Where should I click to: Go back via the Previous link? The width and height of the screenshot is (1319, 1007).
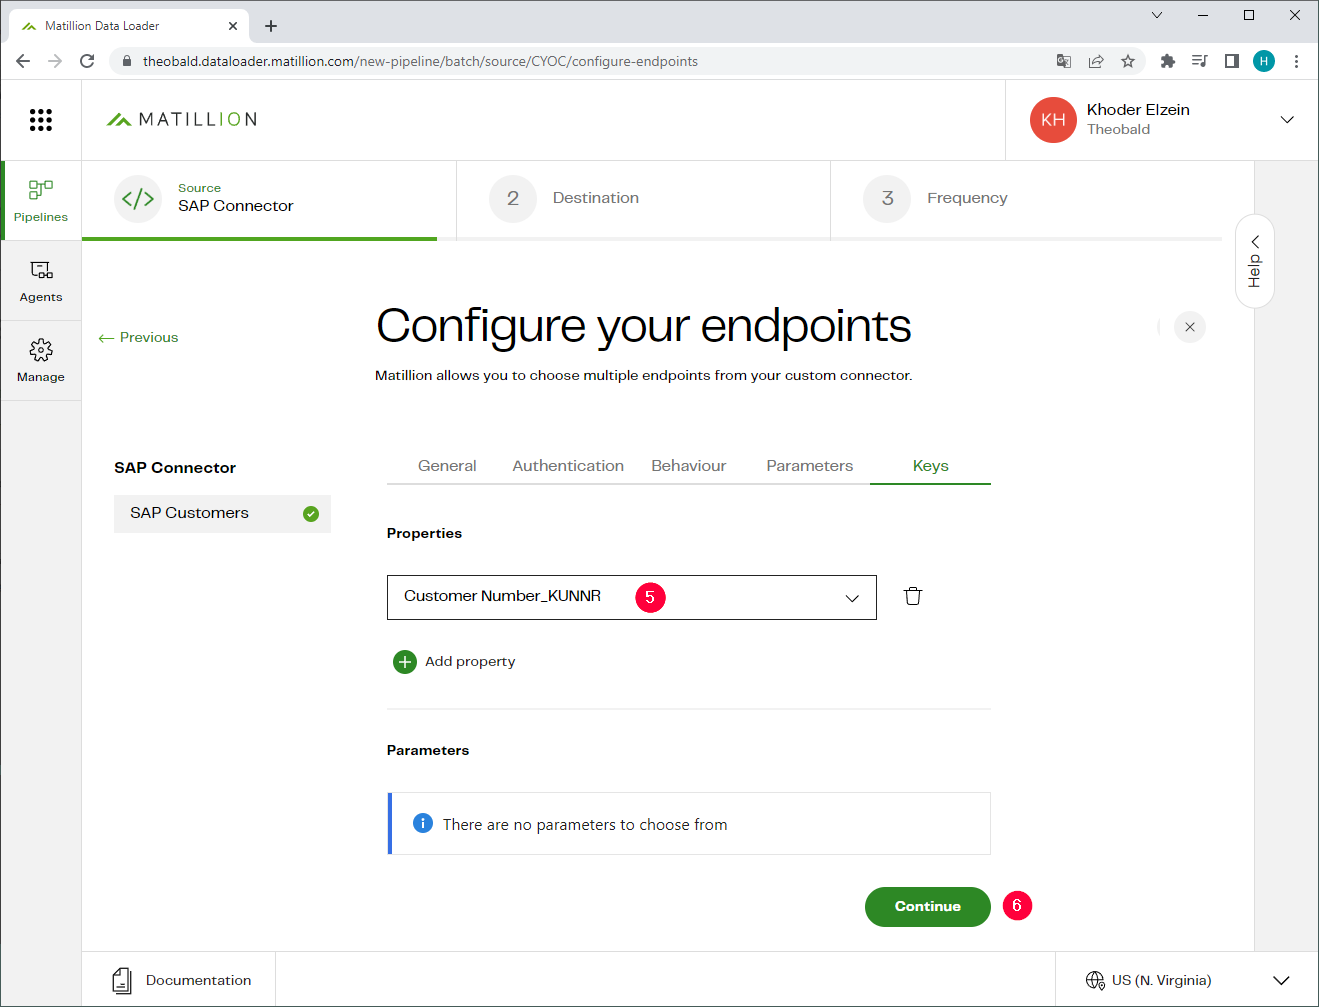tap(138, 338)
